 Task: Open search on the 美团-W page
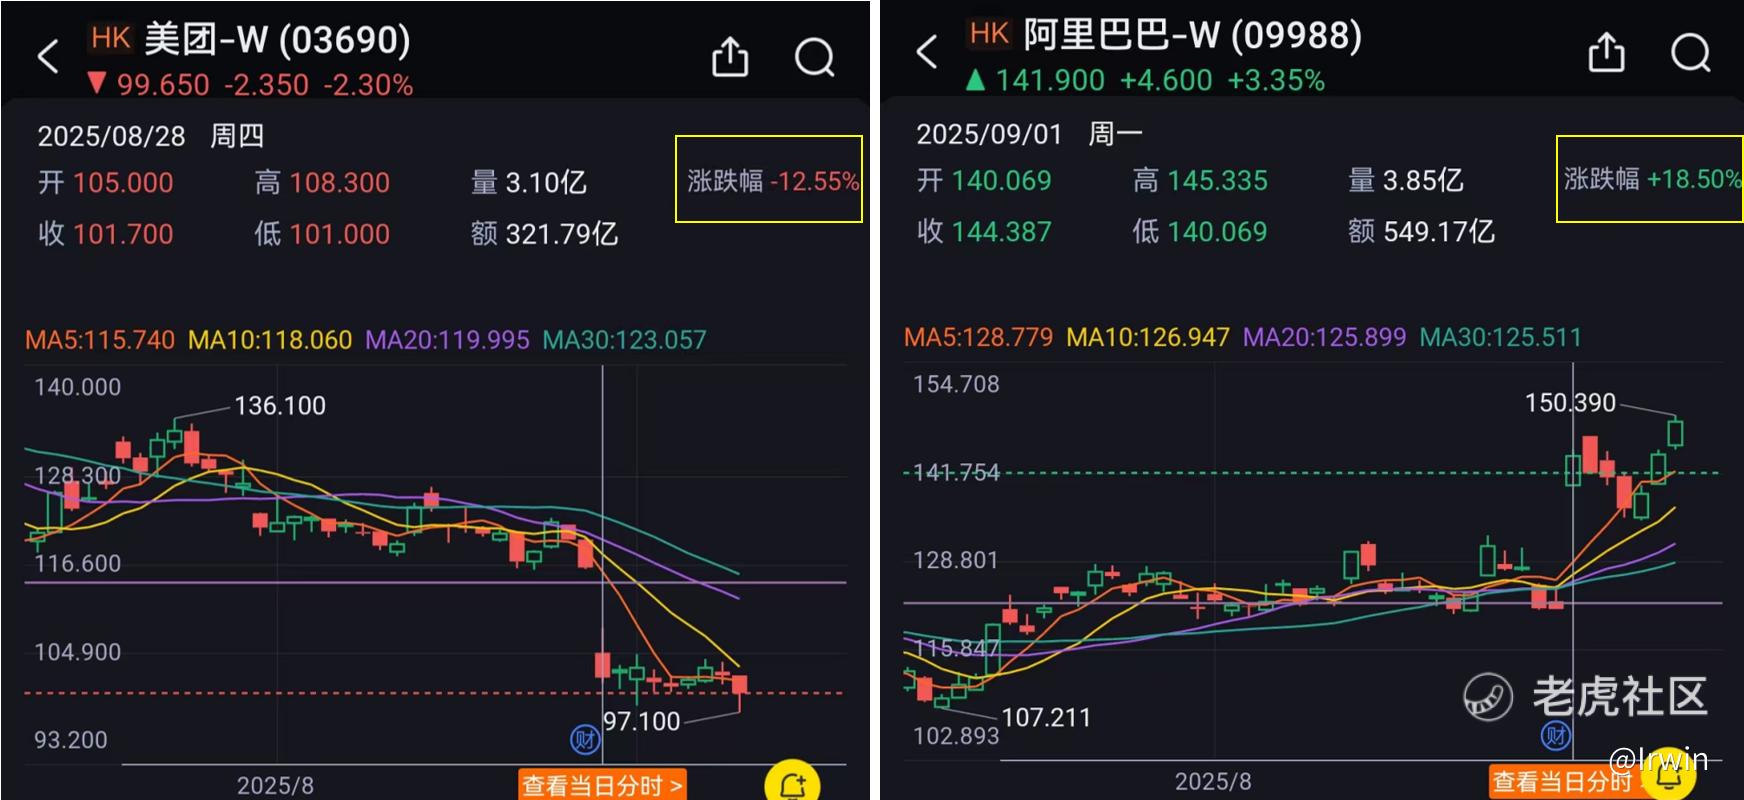[814, 57]
